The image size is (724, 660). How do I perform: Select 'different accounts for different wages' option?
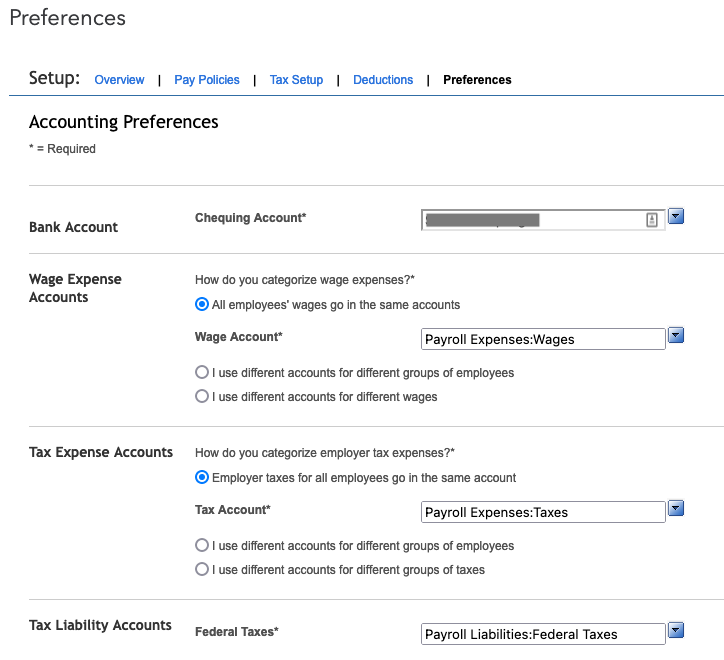pyautogui.click(x=202, y=396)
